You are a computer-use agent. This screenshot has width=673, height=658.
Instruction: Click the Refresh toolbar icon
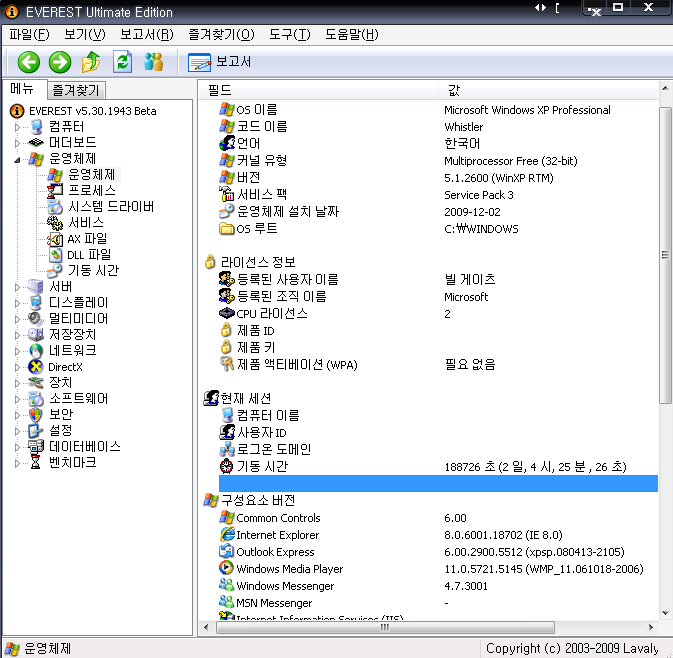pos(122,62)
